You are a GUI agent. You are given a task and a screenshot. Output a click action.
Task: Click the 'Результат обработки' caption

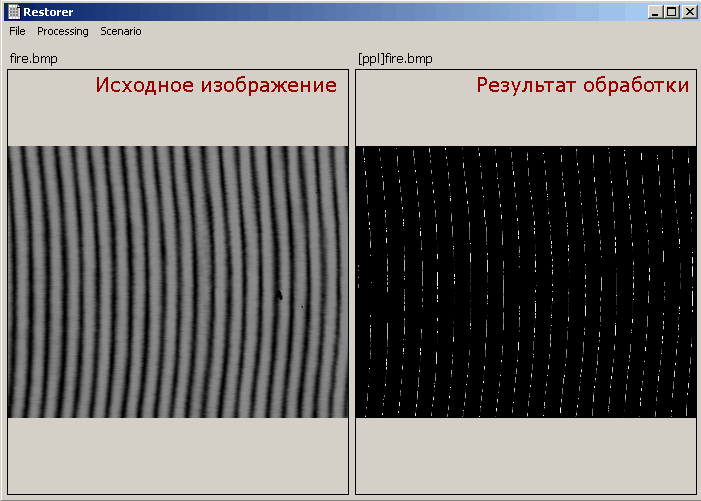click(x=583, y=85)
